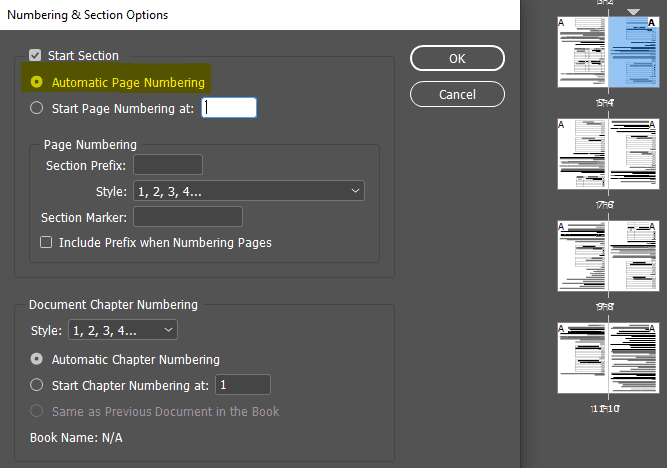The width and height of the screenshot is (667, 468).
Task: Toggle the Start Section checkbox
Action: [35, 55]
